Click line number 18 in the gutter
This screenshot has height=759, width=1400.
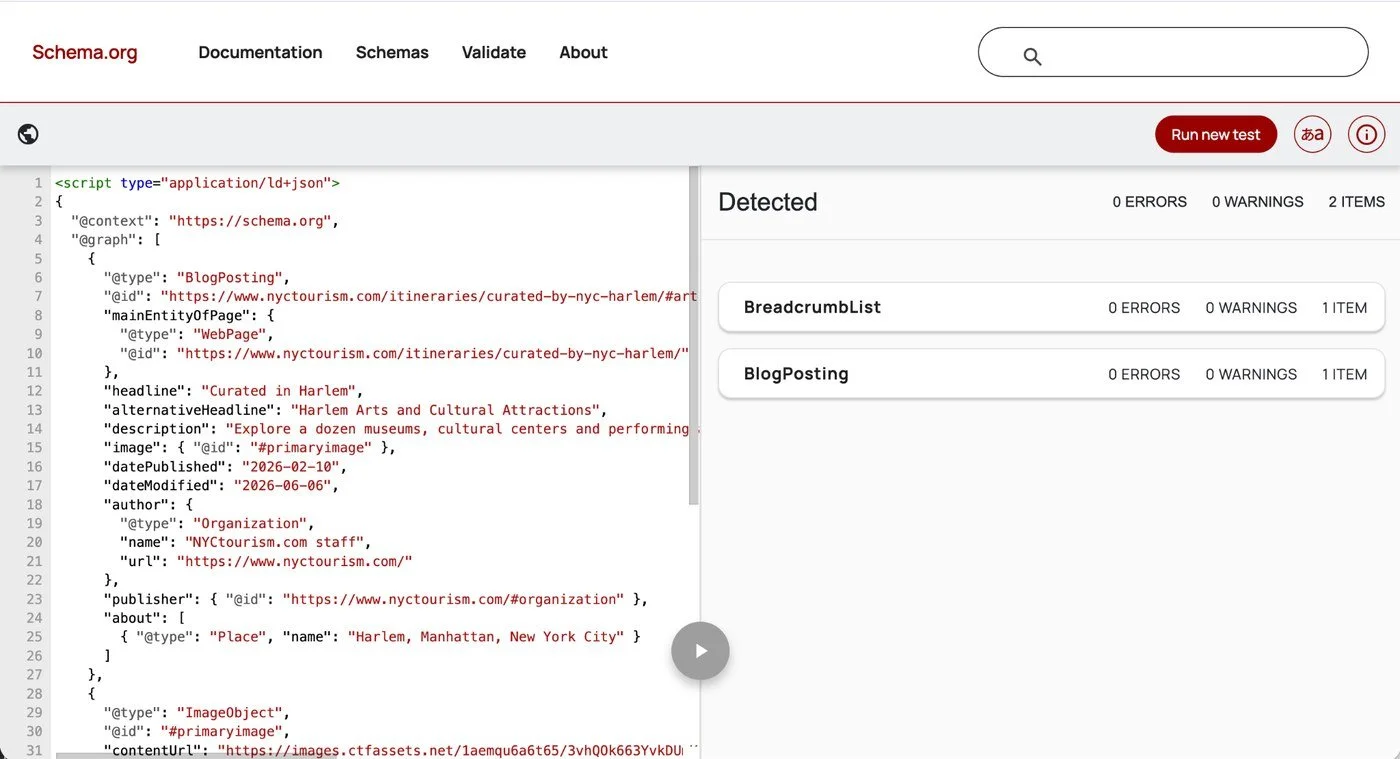pos(35,505)
